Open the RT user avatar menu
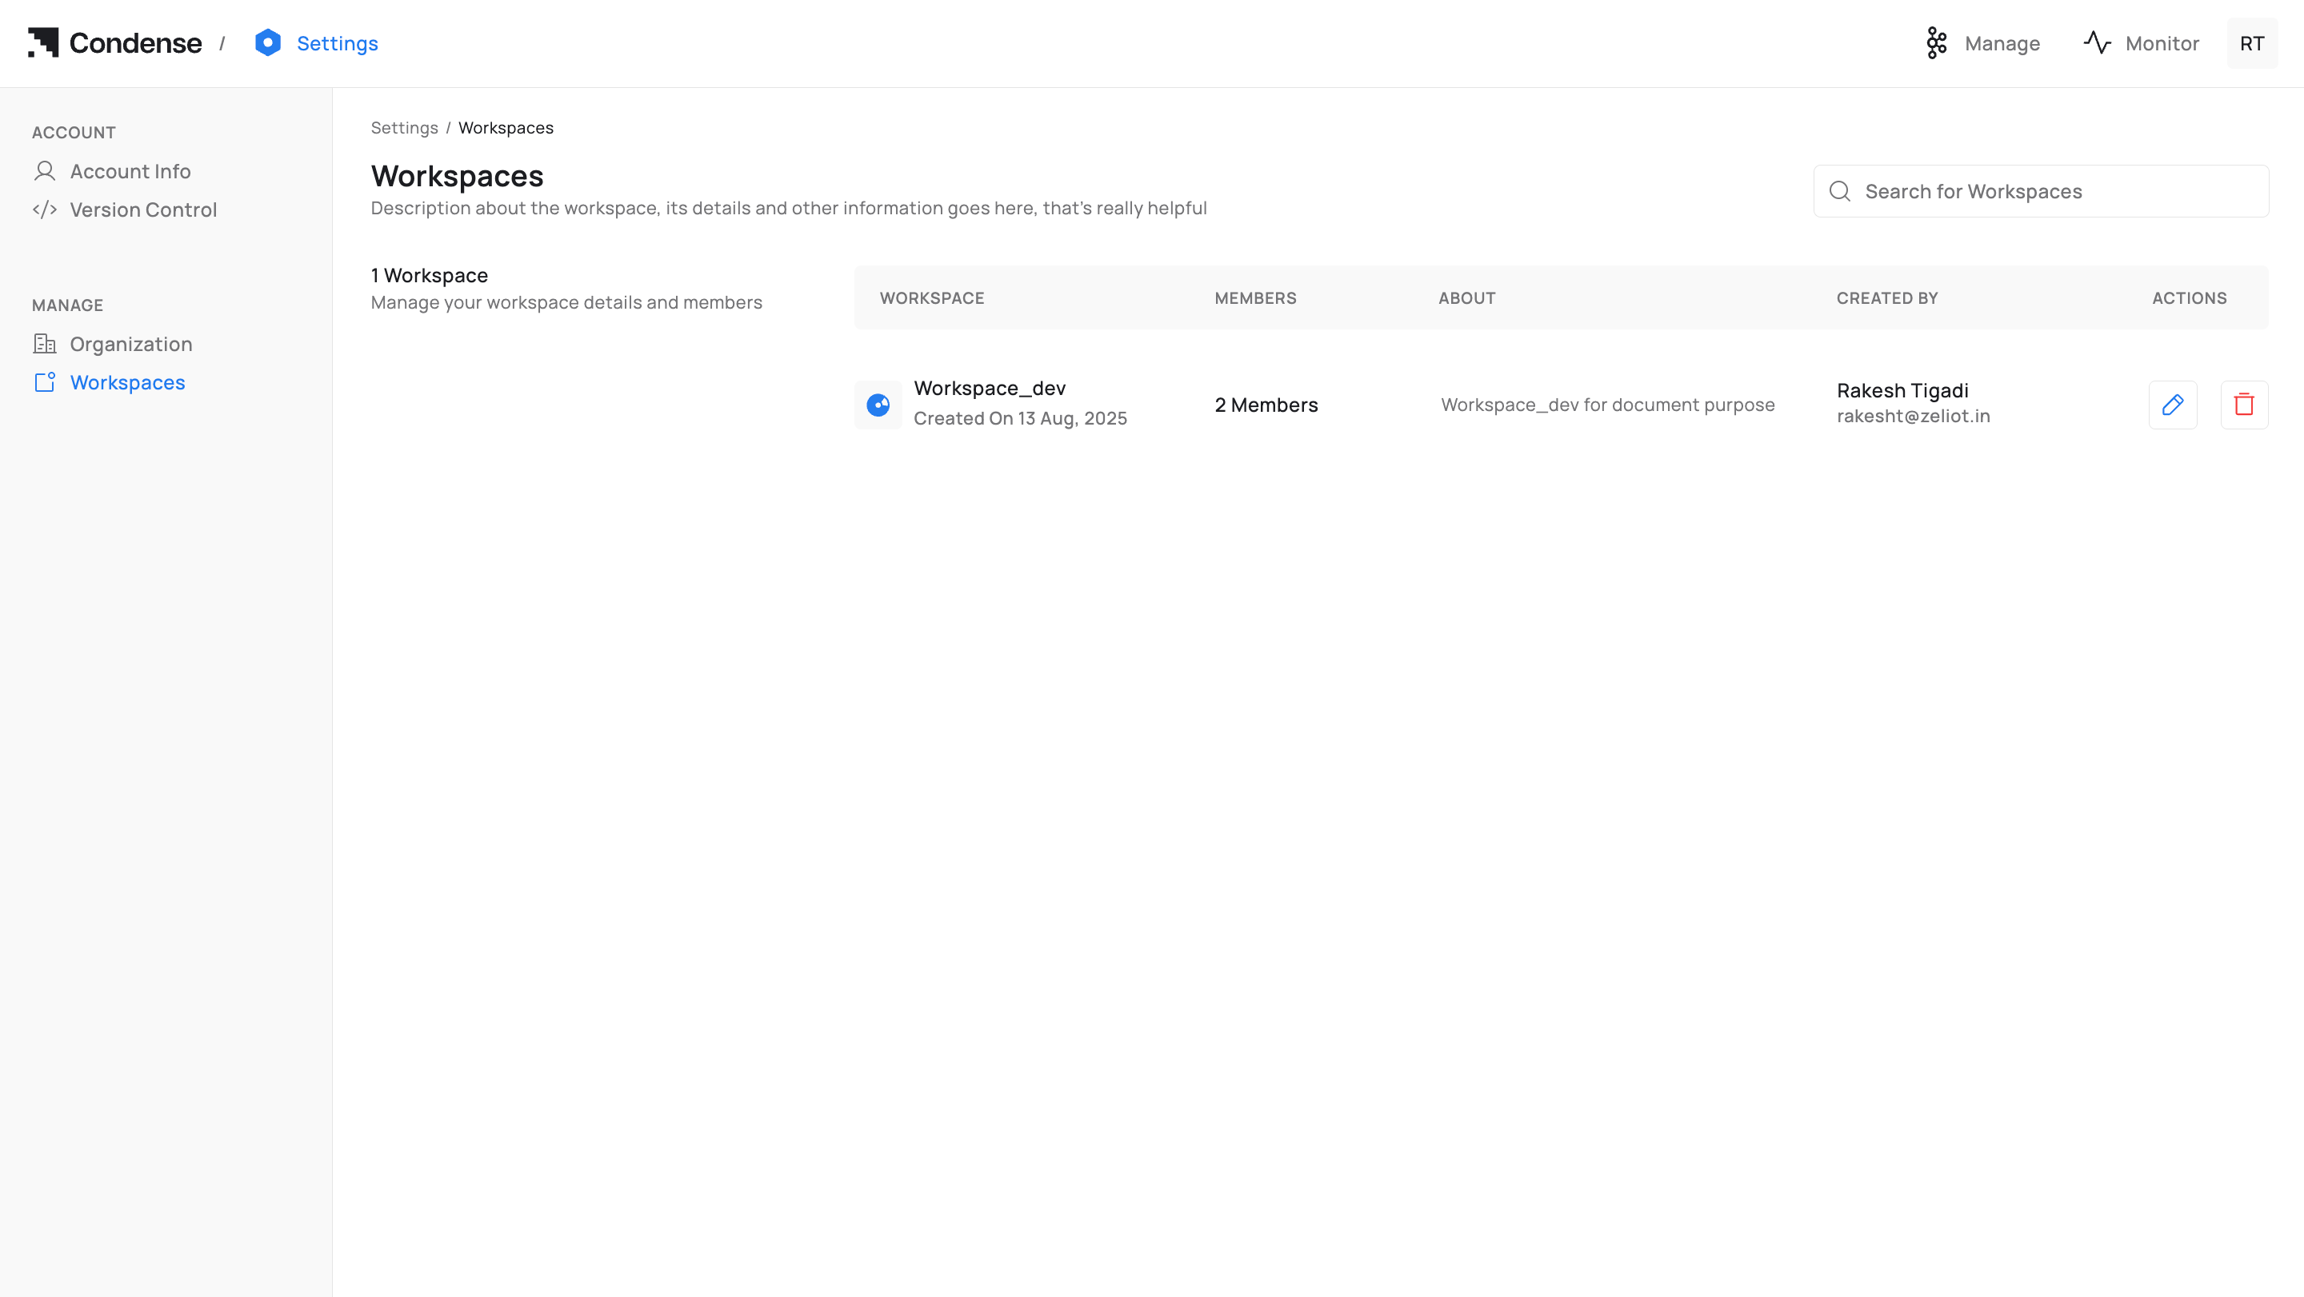 [2252, 43]
